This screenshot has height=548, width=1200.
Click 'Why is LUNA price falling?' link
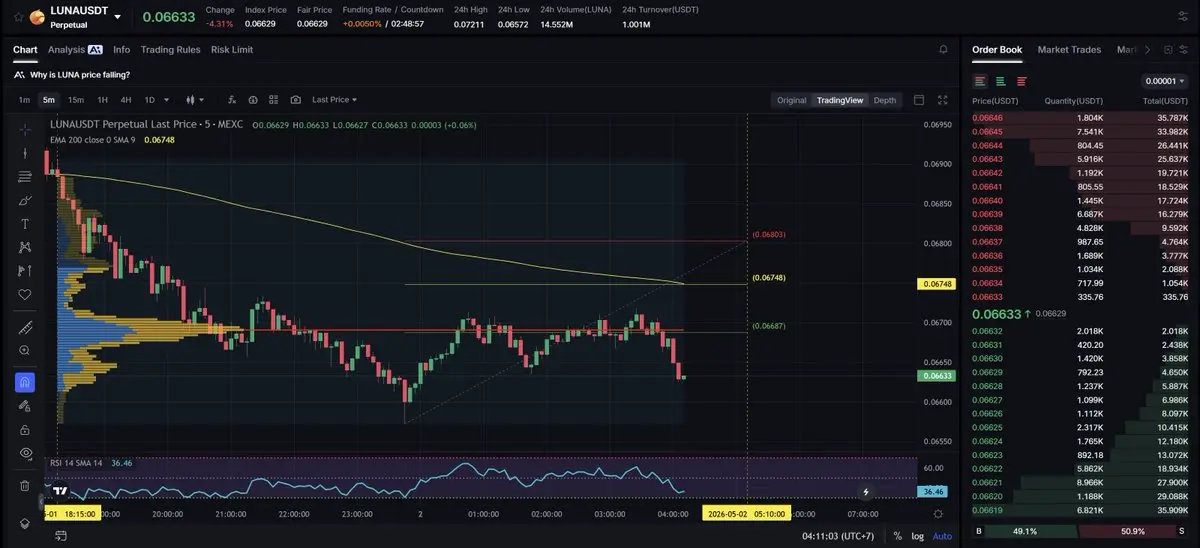(x=80, y=75)
